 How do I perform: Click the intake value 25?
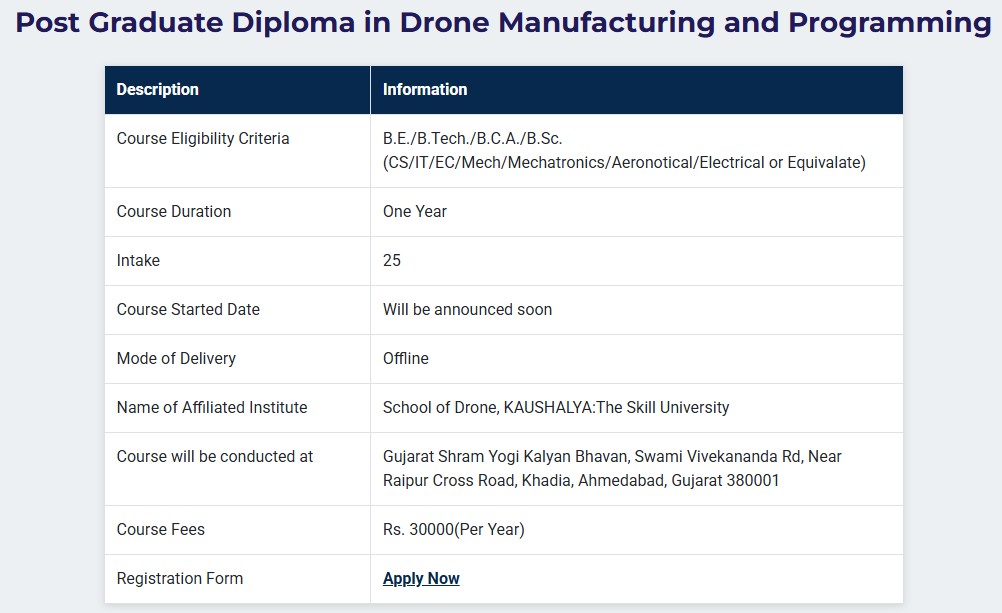[x=392, y=261]
